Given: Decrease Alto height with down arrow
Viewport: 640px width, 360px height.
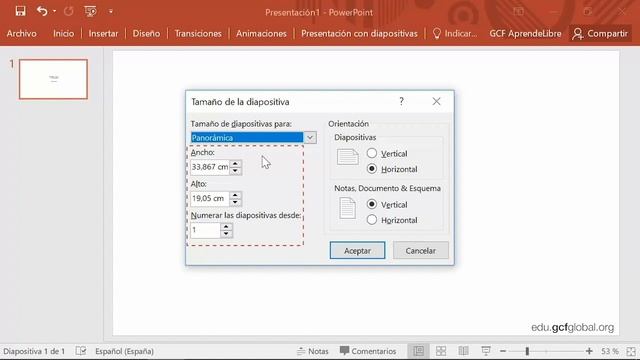Looking at the screenshot, I should coord(235,202).
